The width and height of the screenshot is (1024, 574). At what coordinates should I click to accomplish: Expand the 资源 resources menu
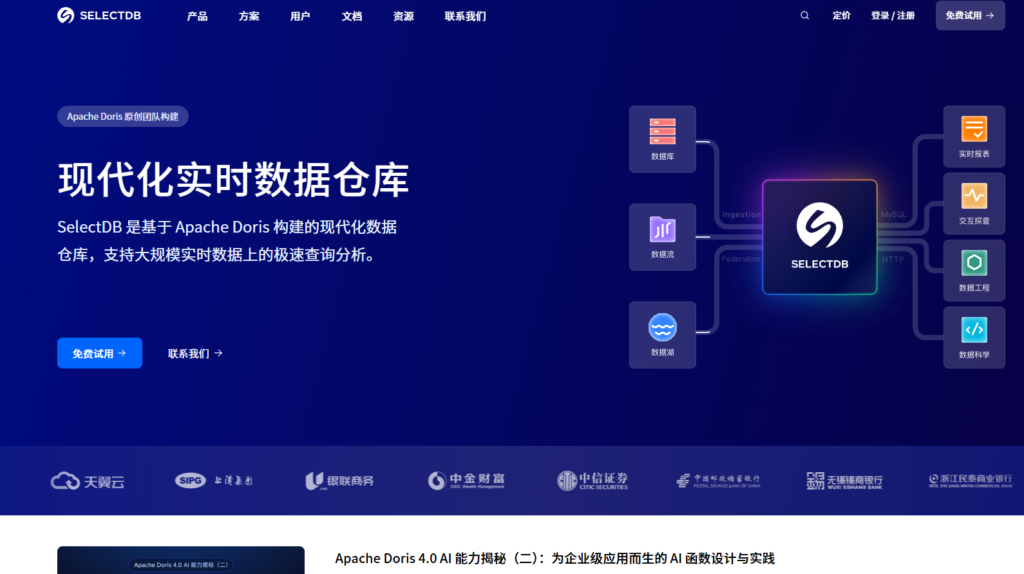point(403,16)
